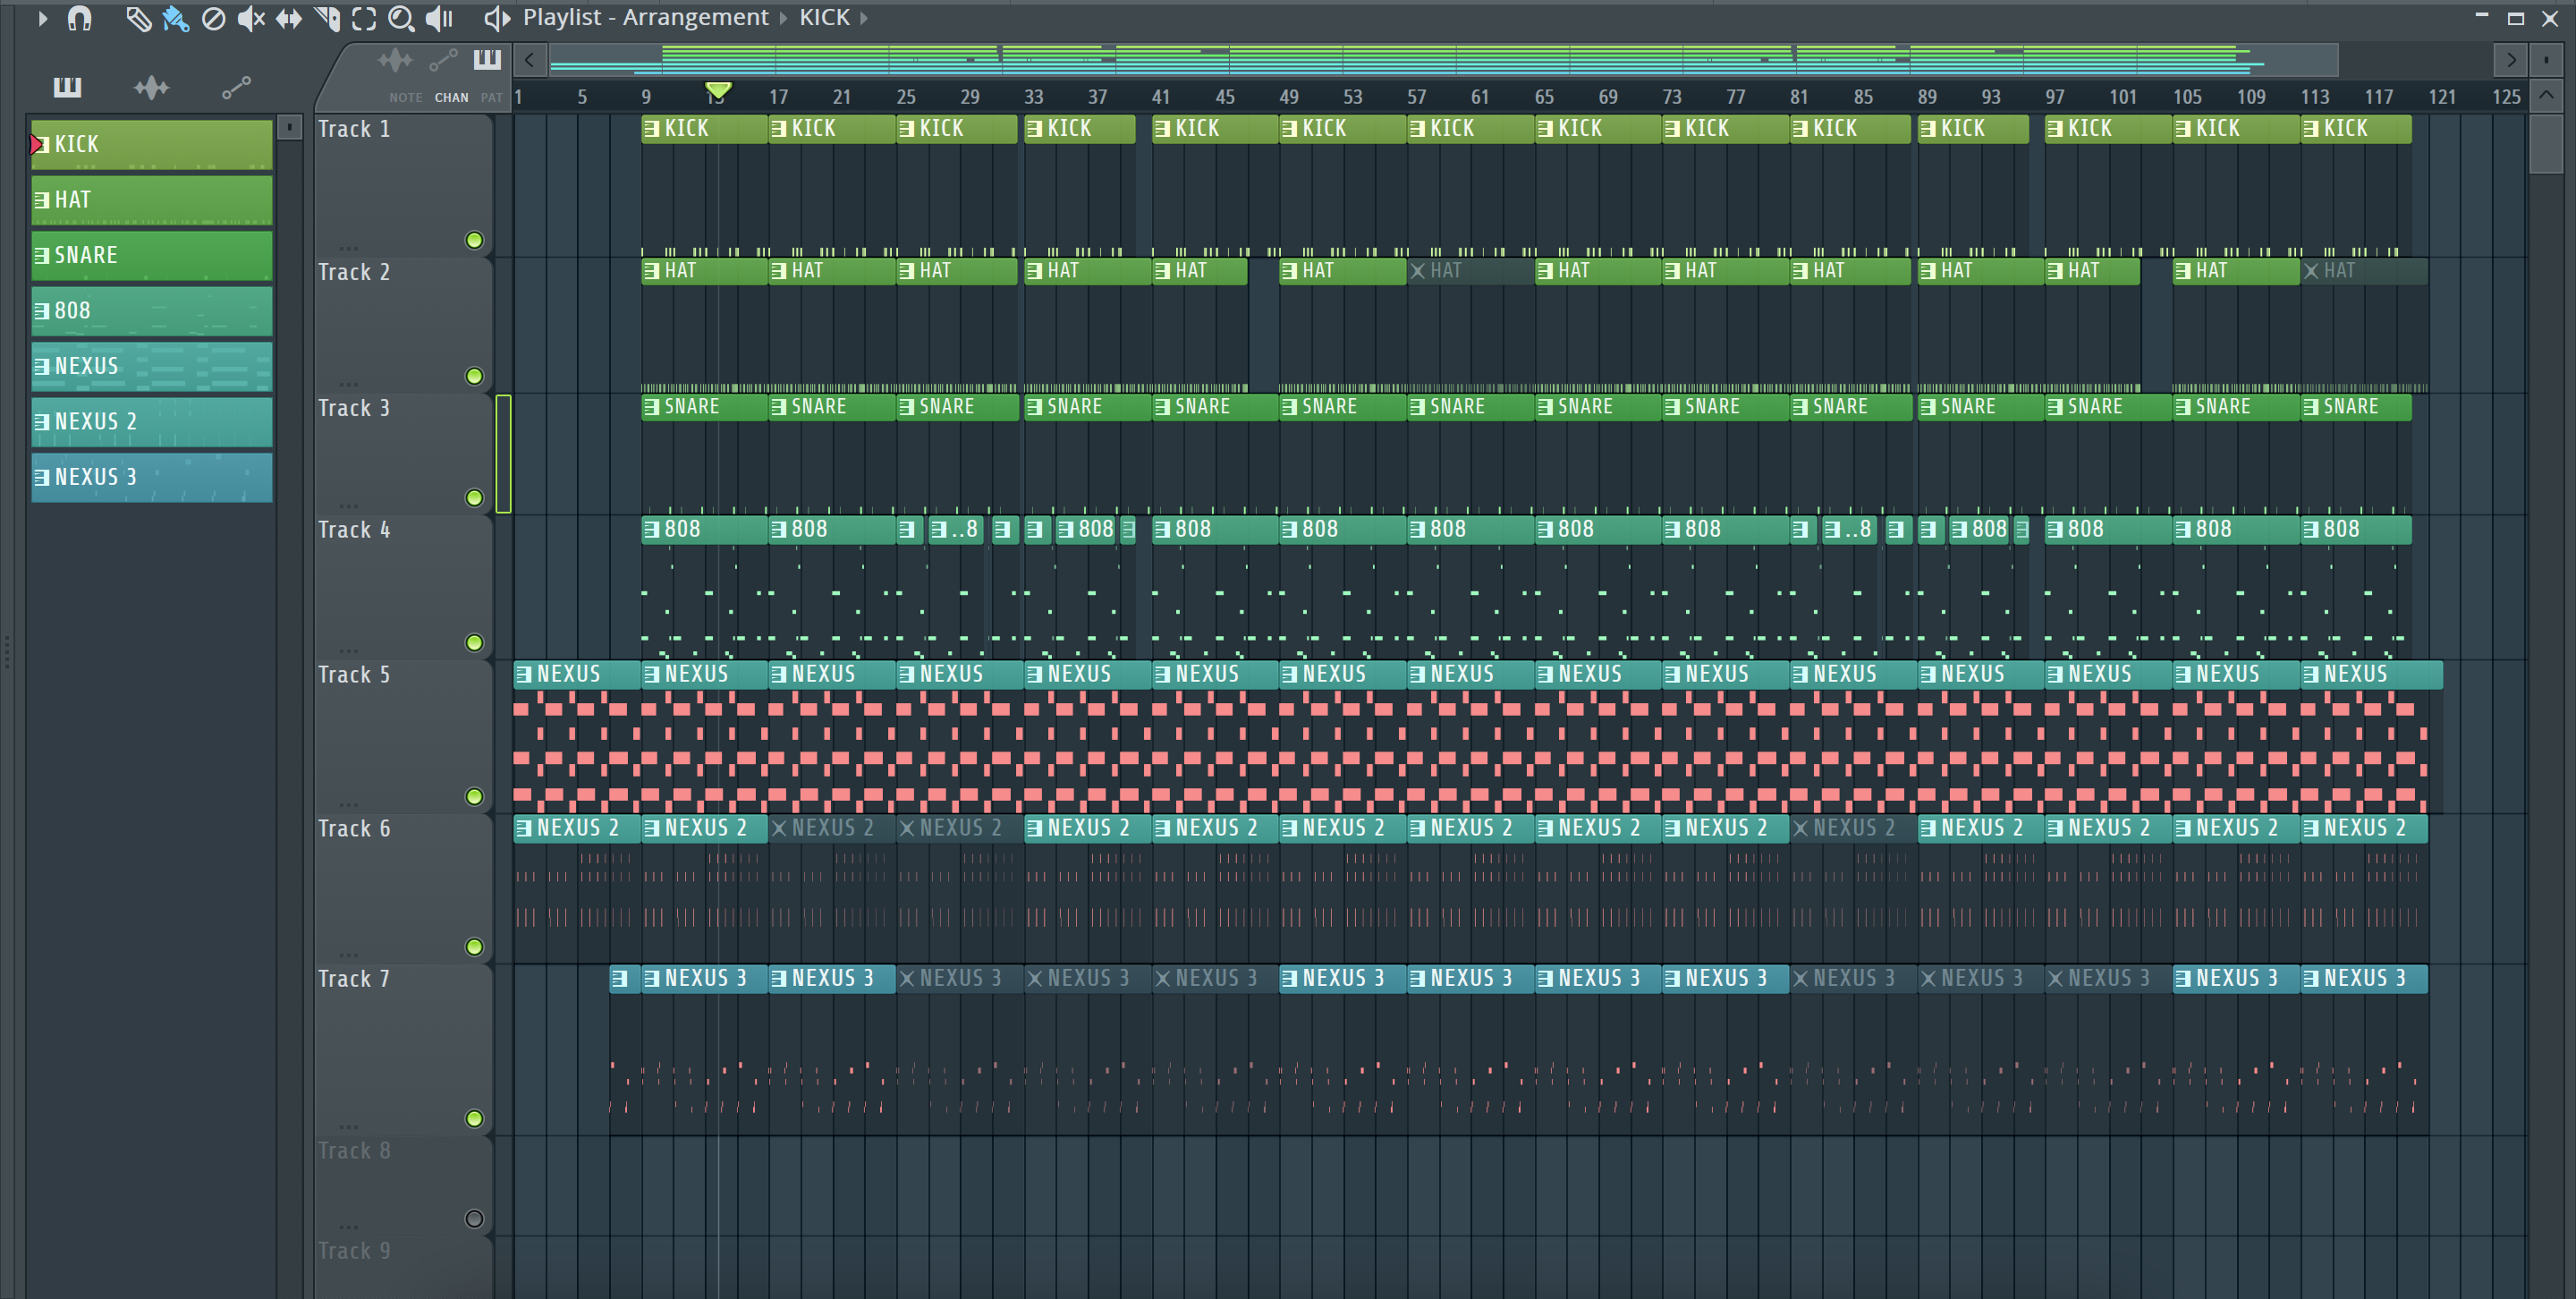Click bar 57 on the timeline ruler
The height and width of the screenshot is (1299, 2576).
(x=1416, y=97)
